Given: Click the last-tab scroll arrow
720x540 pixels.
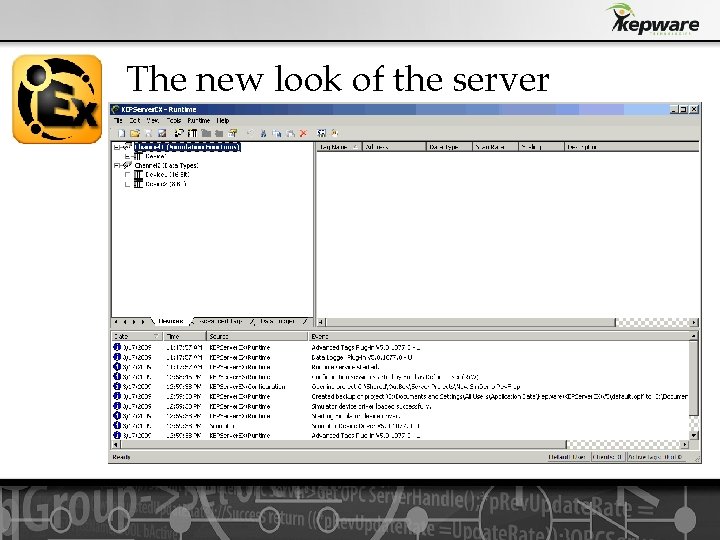Looking at the screenshot, I should 143,322.
